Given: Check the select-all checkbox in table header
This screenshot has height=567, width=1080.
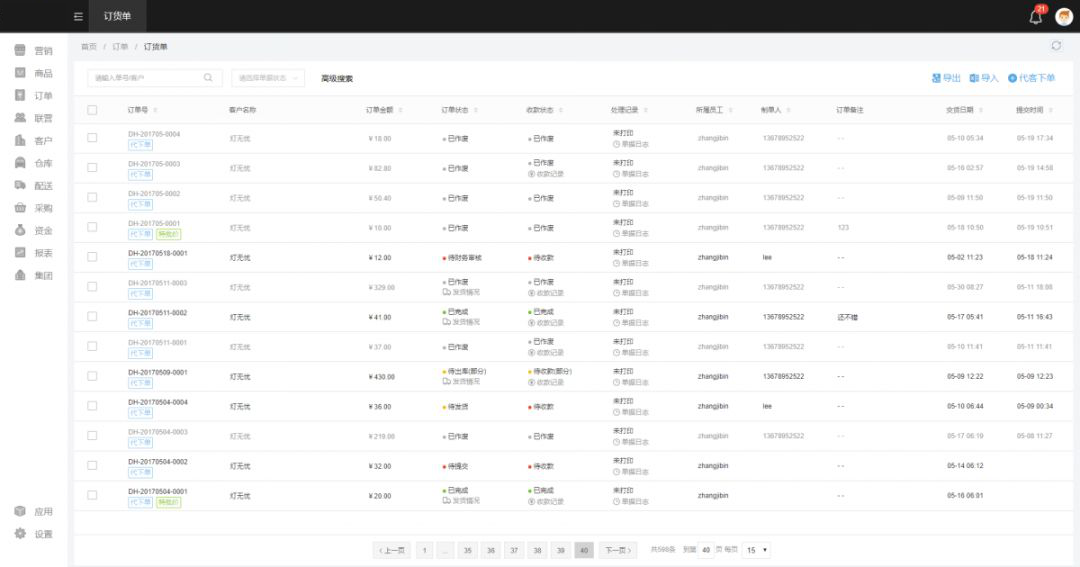Looking at the screenshot, I should click(x=92, y=110).
